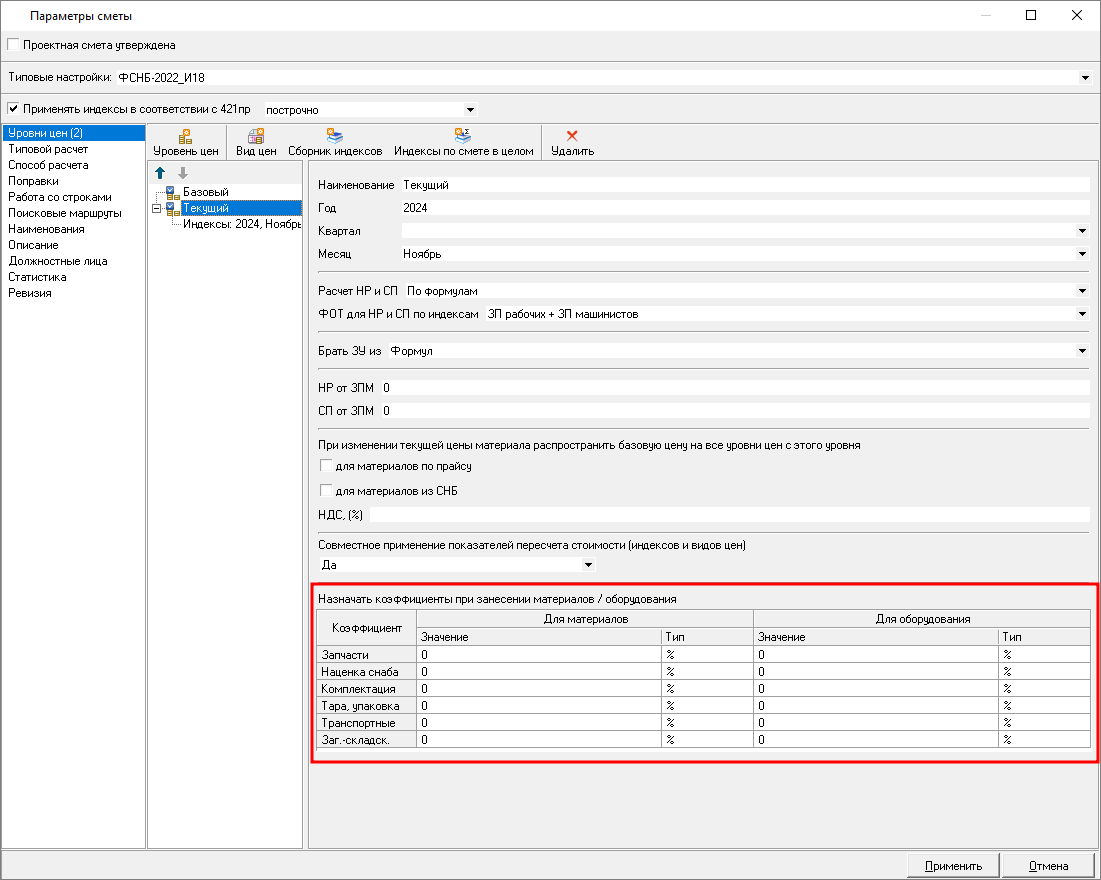
Task: Open Работа со строками section
Action: click(x=60, y=197)
